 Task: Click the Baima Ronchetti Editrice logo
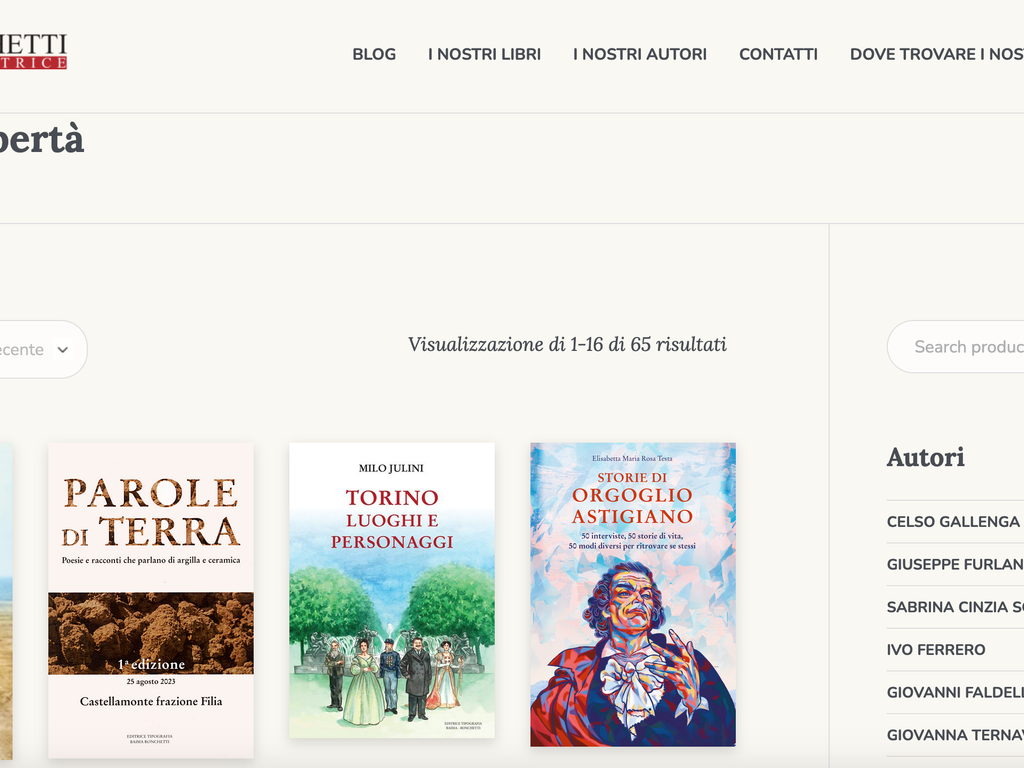pyautogui.click(x=33, y=52)
